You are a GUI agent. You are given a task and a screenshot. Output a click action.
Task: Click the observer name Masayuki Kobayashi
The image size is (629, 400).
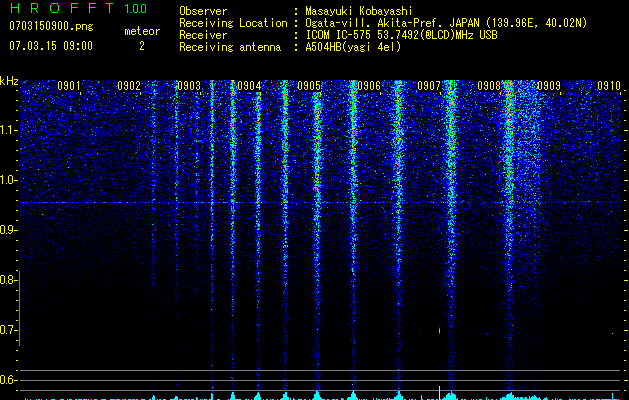tap(359, 11)
